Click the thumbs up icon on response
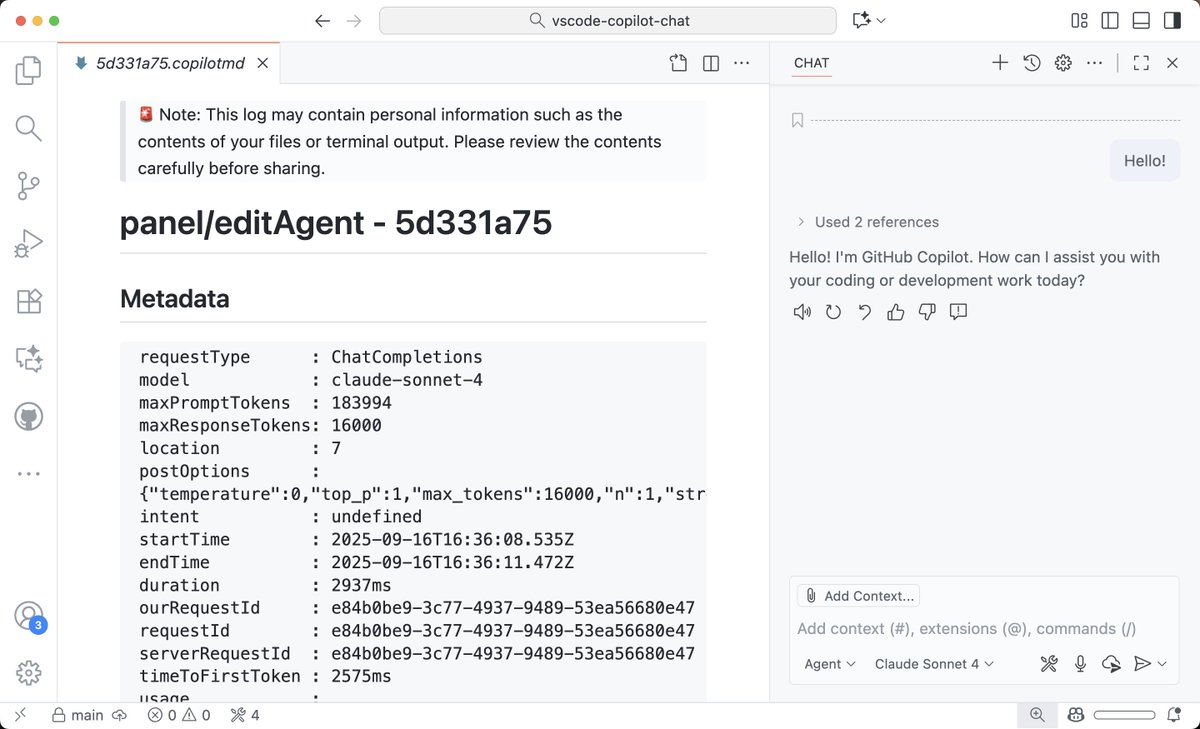The height and width of the screenshot is (729, 1200). click(895, 312)
